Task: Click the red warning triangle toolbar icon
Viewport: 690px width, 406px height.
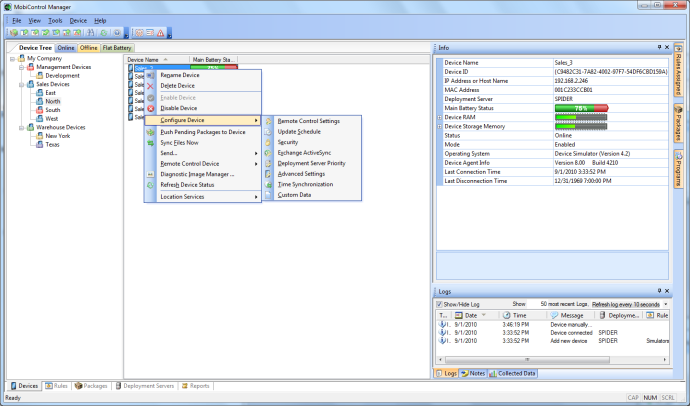Action: 161,33
